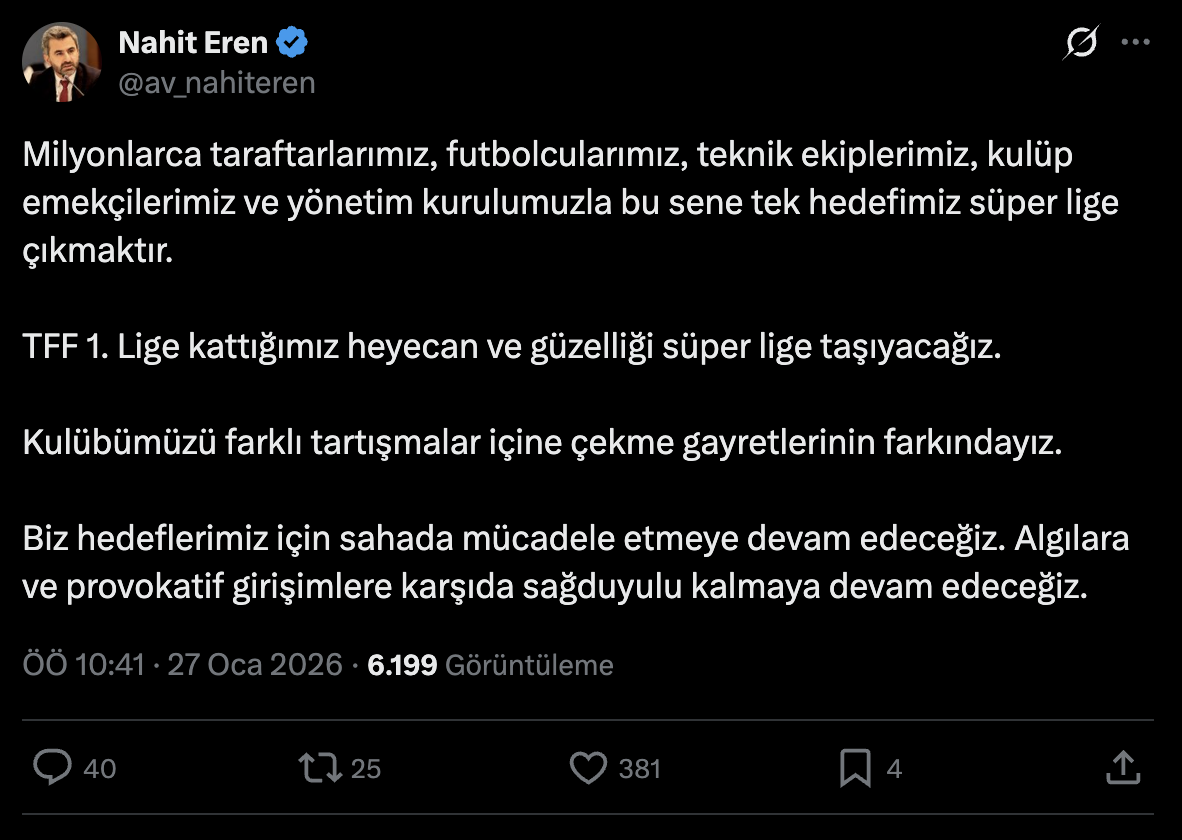Like the tweet with the heart icon
The width and height of the screenshot is (1182, 840).
point(588,767)
